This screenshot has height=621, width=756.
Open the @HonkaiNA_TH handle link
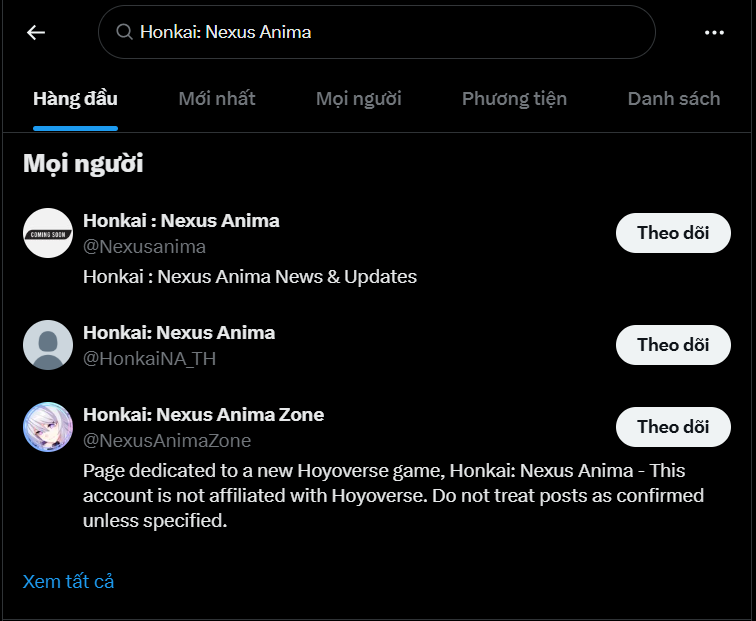(x=150, y=359)
